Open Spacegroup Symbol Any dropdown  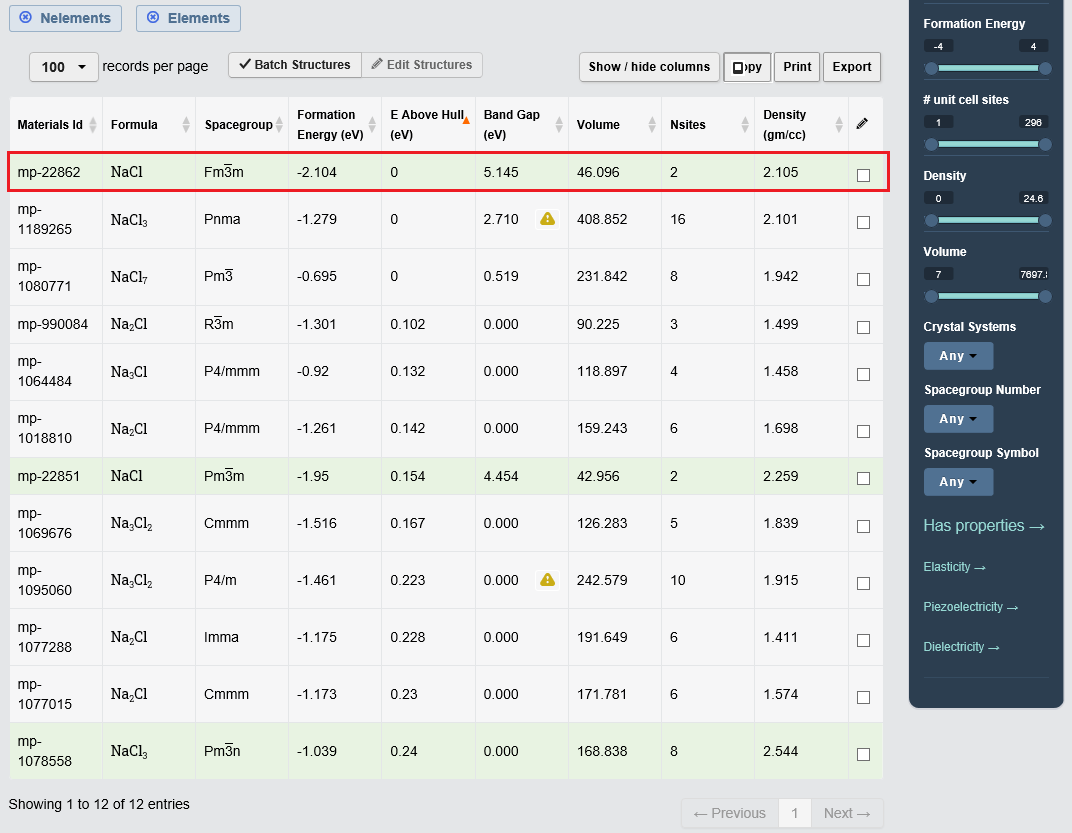pos(958,481)
